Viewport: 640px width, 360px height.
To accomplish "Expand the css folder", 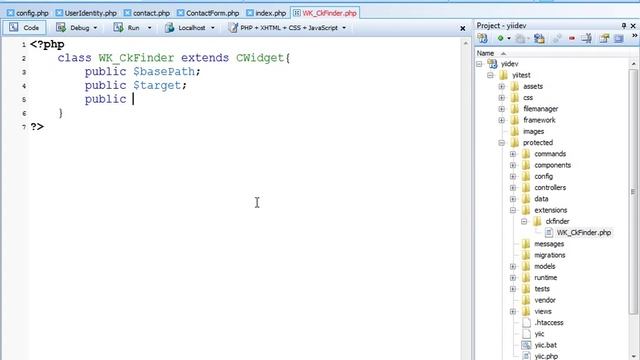I will point(502,98).
